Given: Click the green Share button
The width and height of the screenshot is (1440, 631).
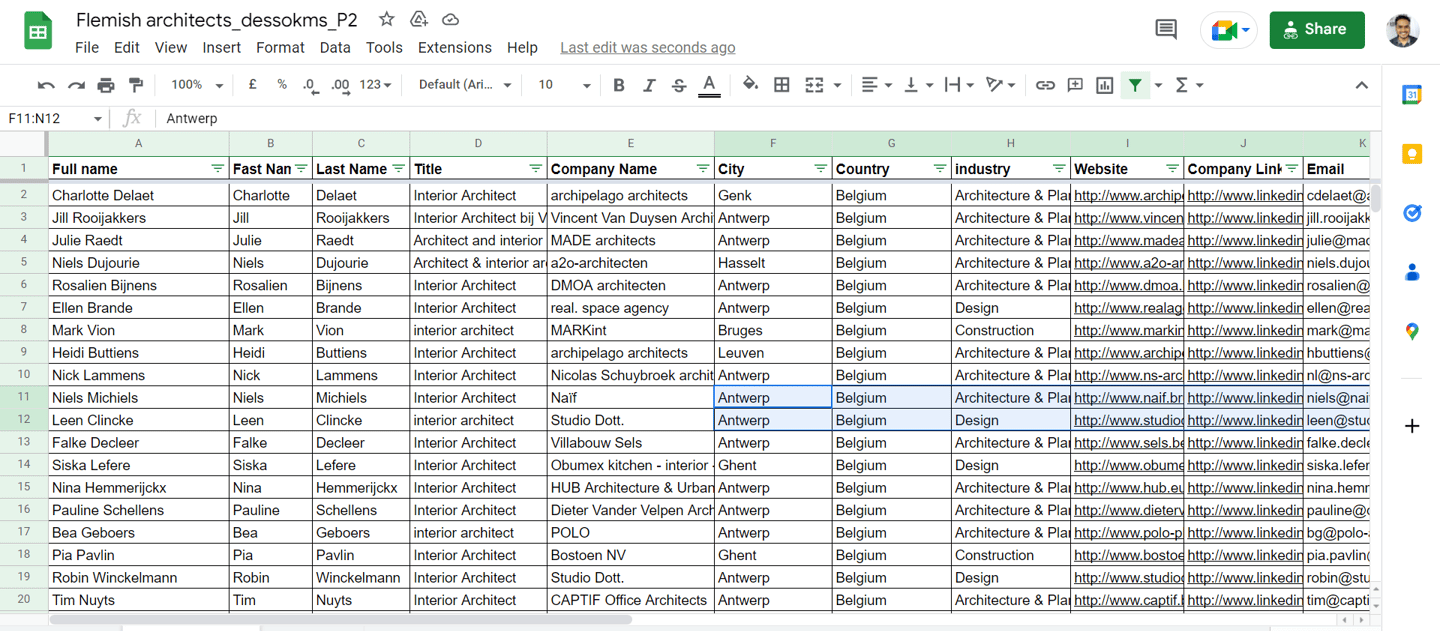Looking at the screenshot, I should click(1317, 30).
